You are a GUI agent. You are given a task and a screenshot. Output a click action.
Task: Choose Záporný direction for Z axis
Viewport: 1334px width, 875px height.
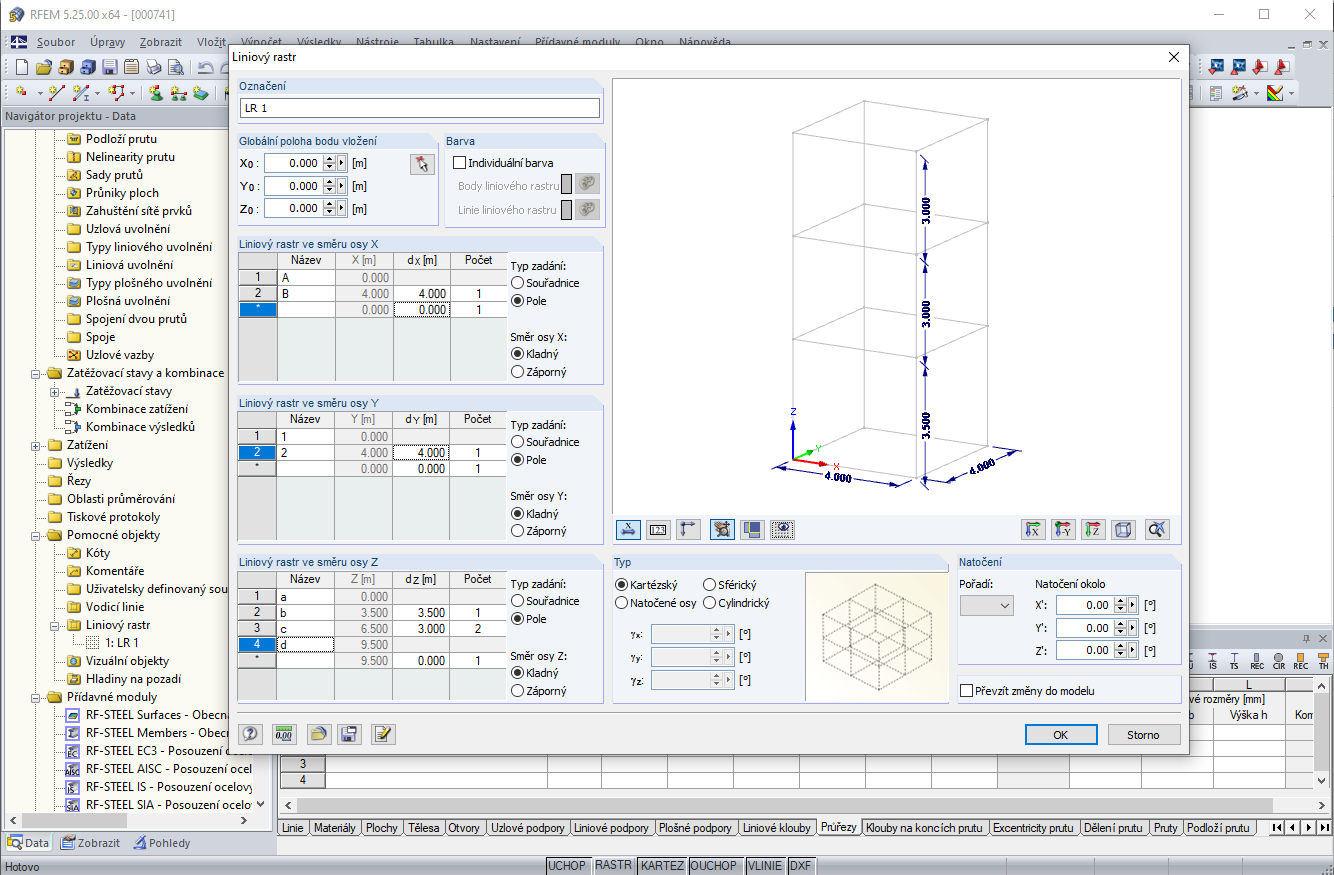tap(517, 690)
